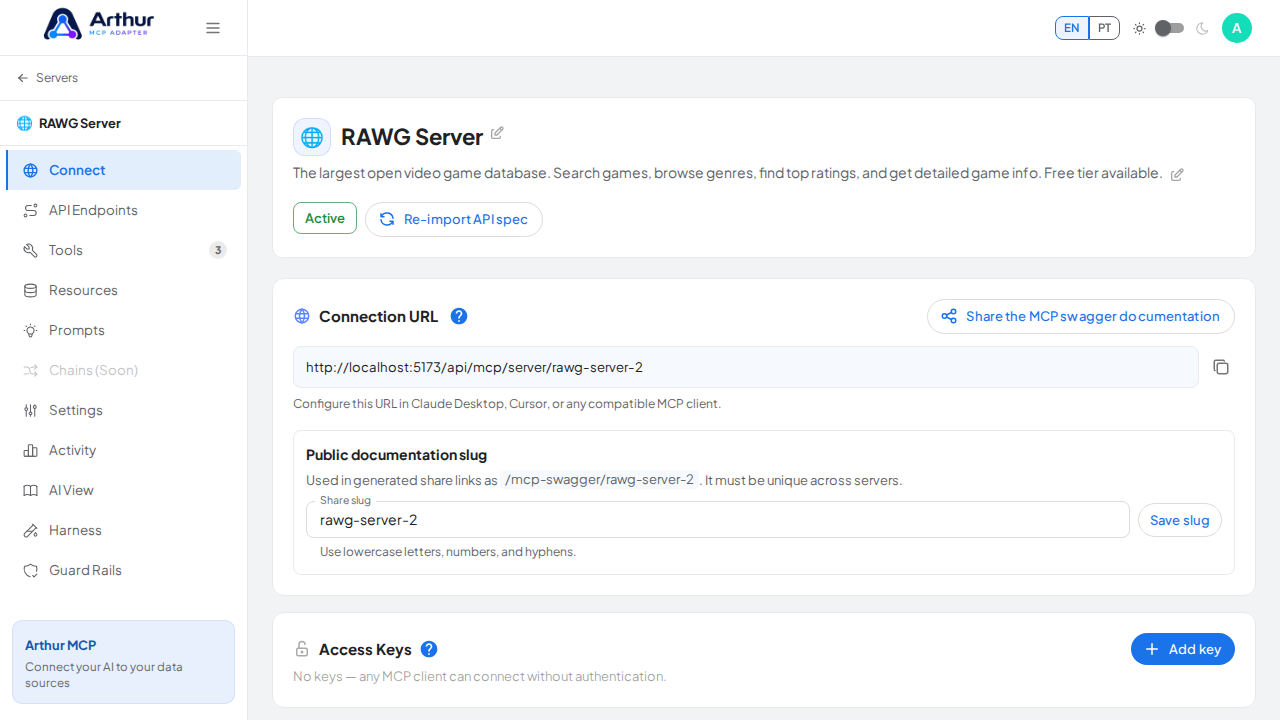Open the Activity section
Viewport: 1280px width, 720px height.
(123, 450)
